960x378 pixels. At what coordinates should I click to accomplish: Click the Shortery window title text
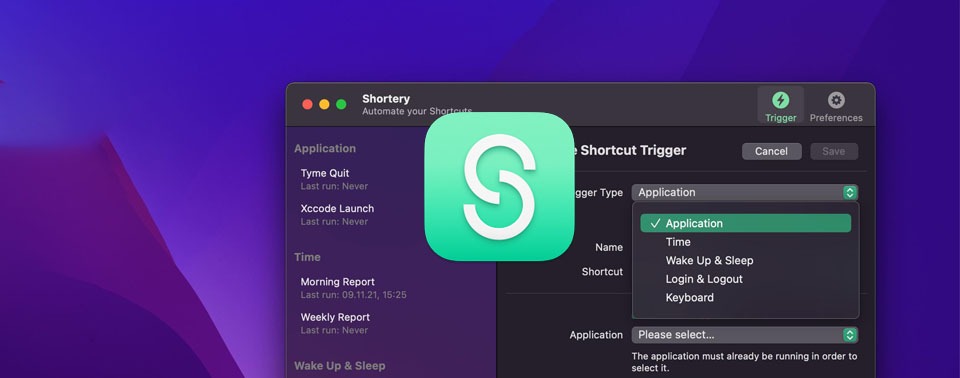(x=386, y=99)
